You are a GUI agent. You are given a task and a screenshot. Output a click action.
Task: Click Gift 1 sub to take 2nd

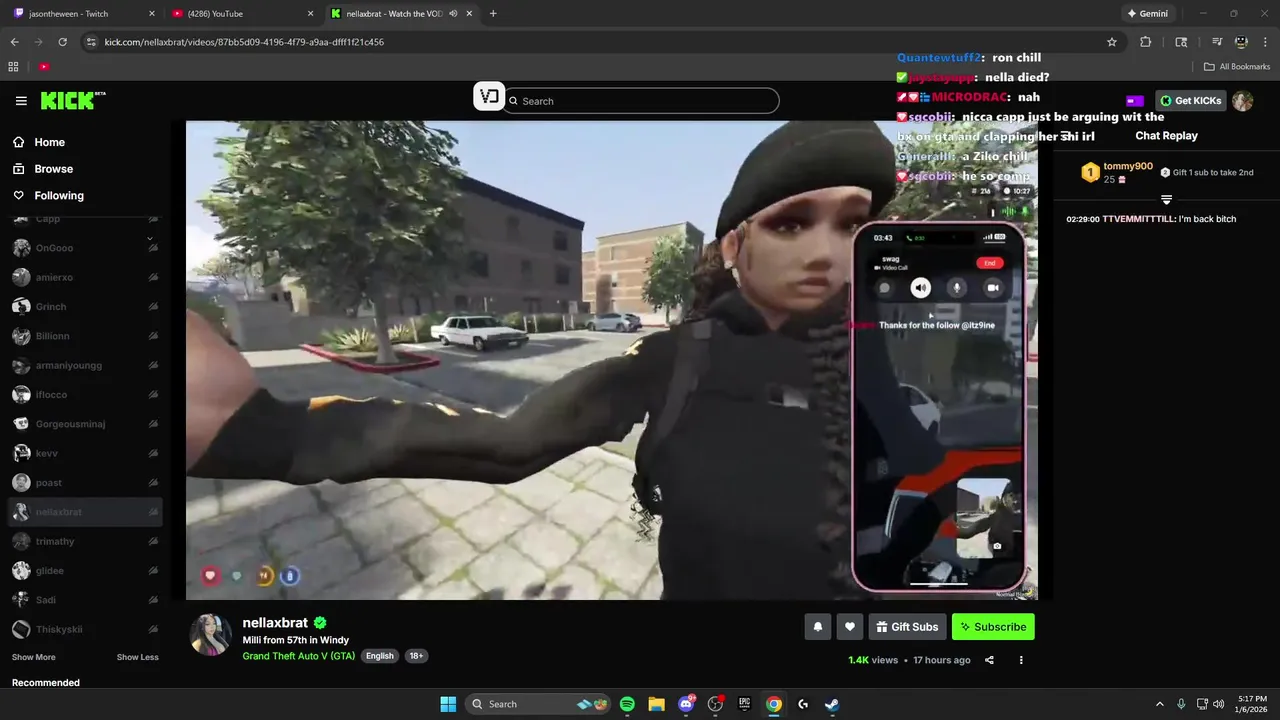pyautogui.click(x=1207, y=173)
